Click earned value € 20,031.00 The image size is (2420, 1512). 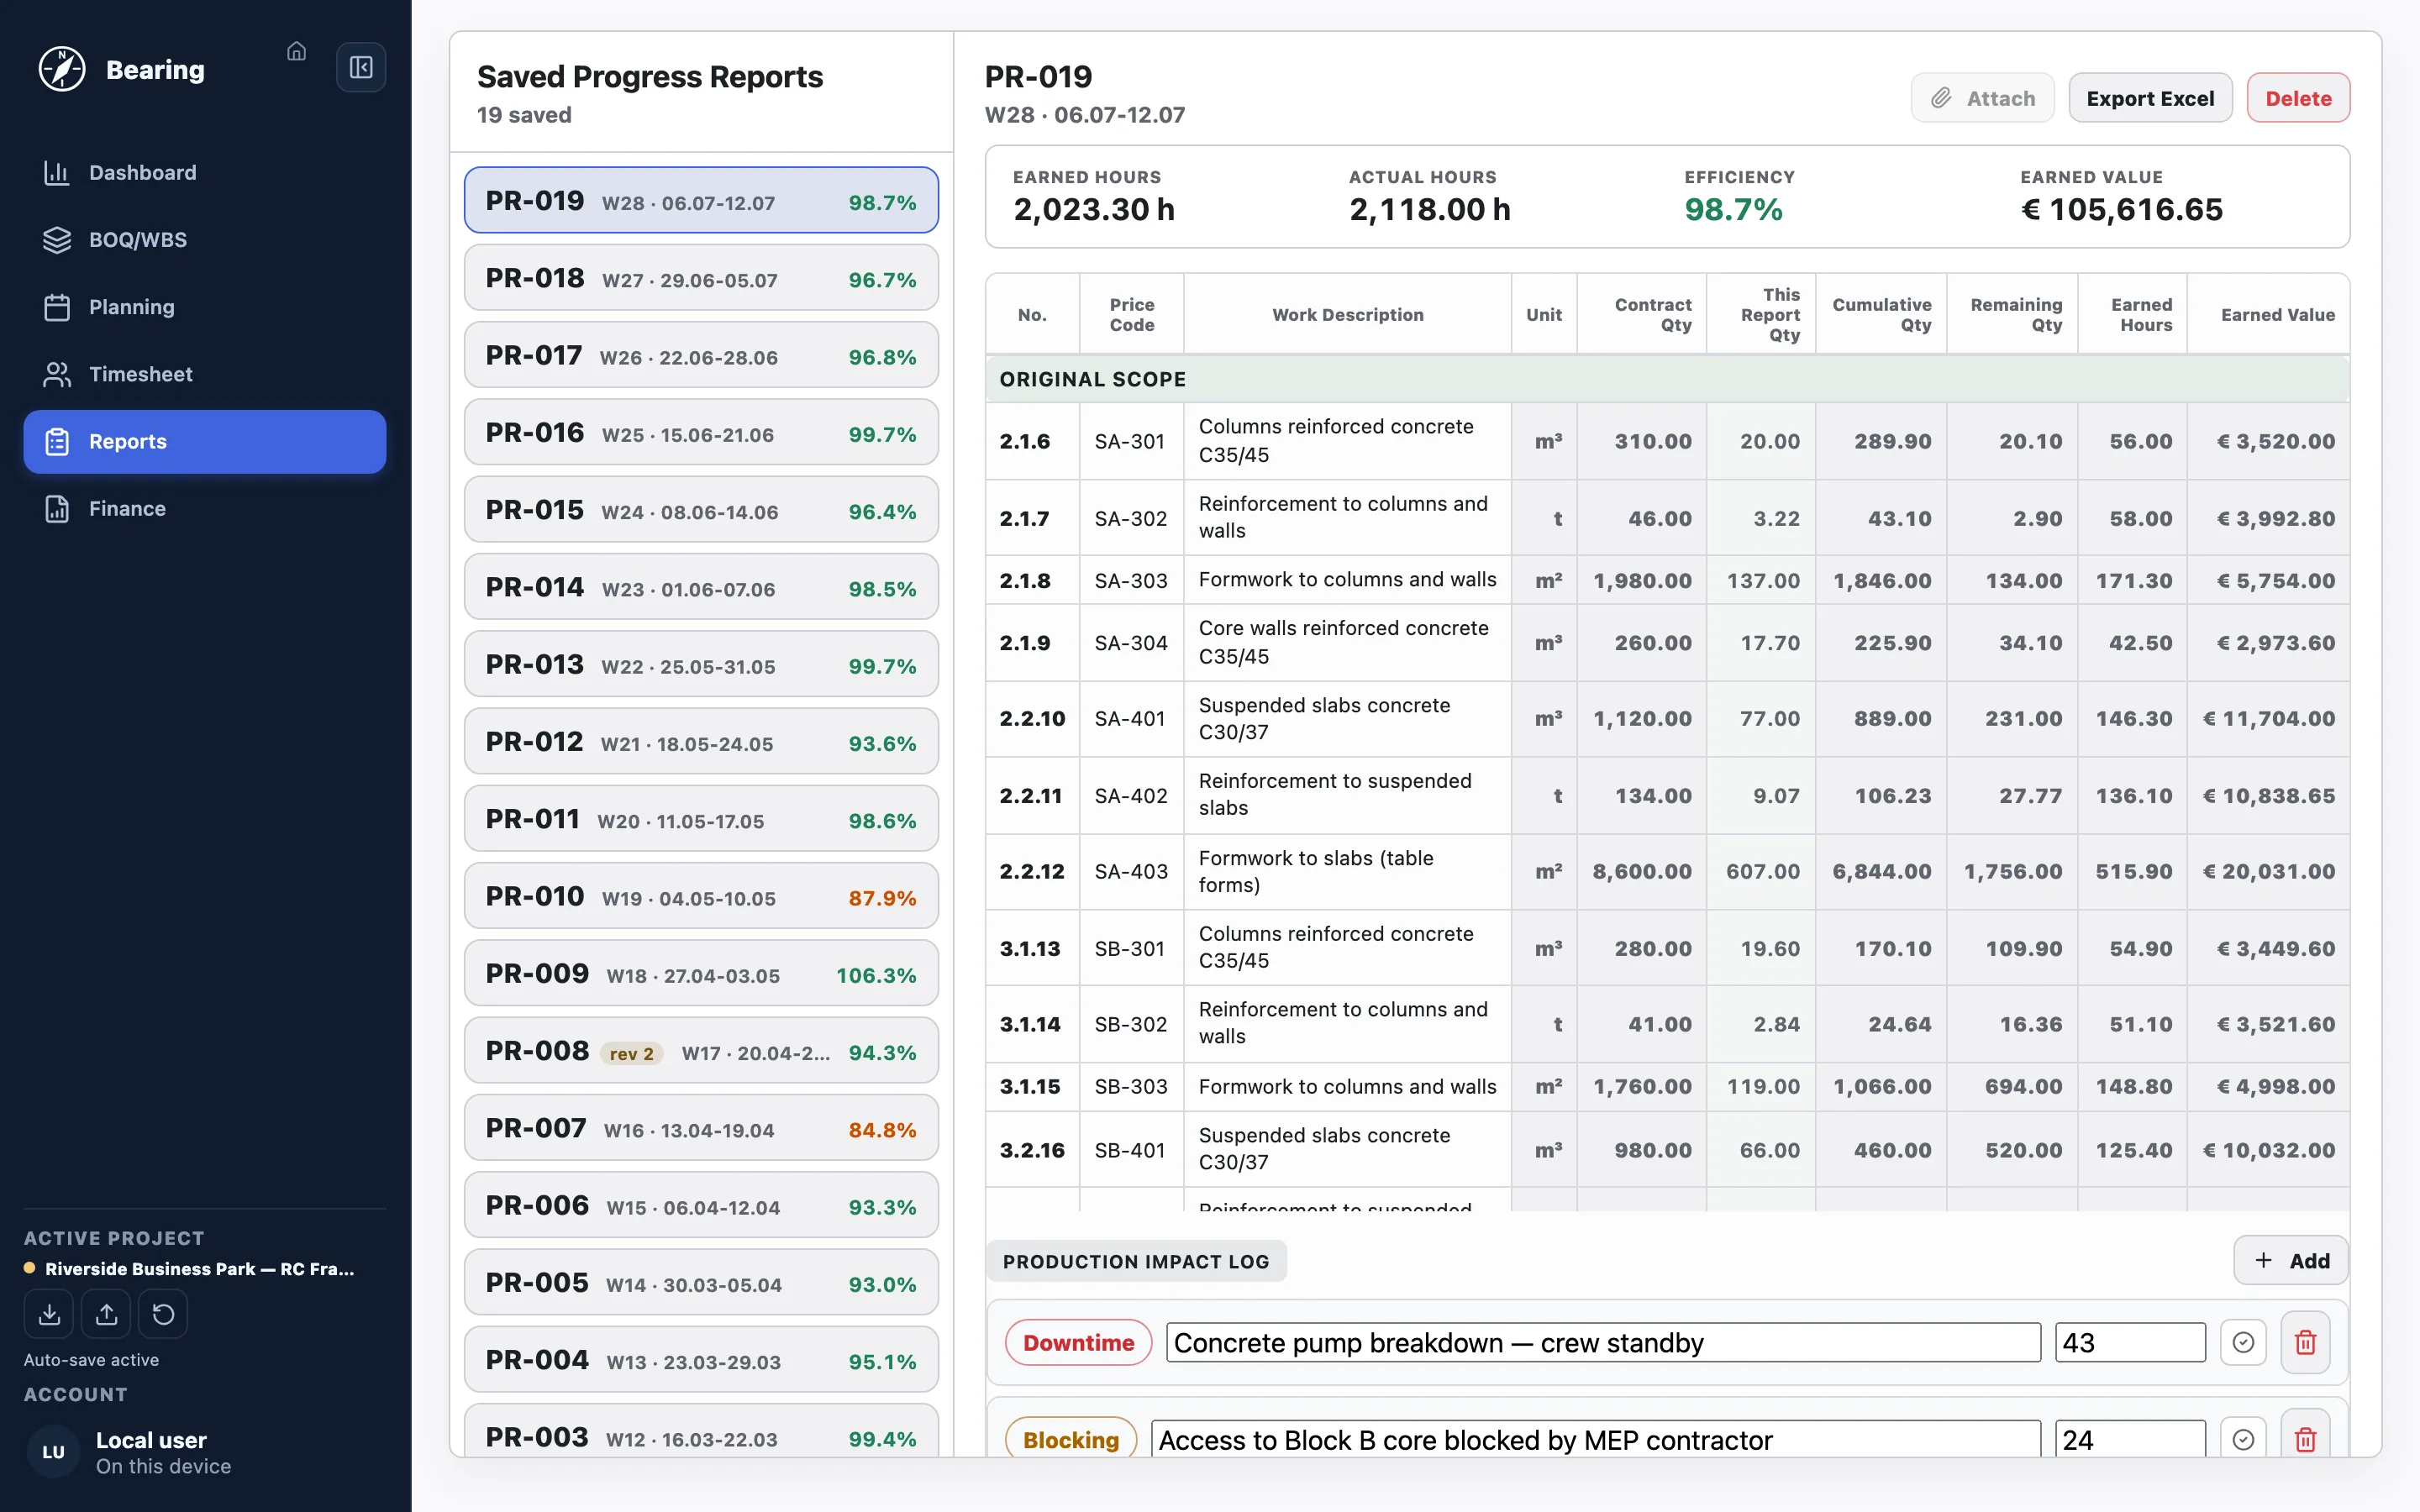point(2268,871)
